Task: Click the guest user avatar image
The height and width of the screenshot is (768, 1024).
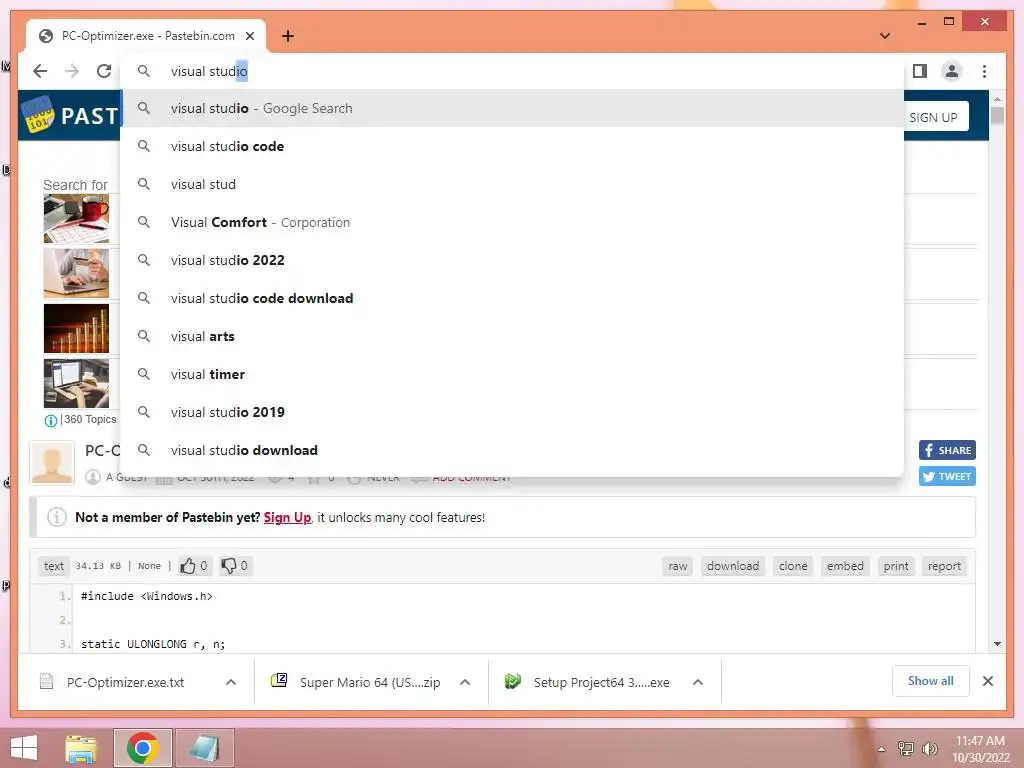Action: point(52,462)
